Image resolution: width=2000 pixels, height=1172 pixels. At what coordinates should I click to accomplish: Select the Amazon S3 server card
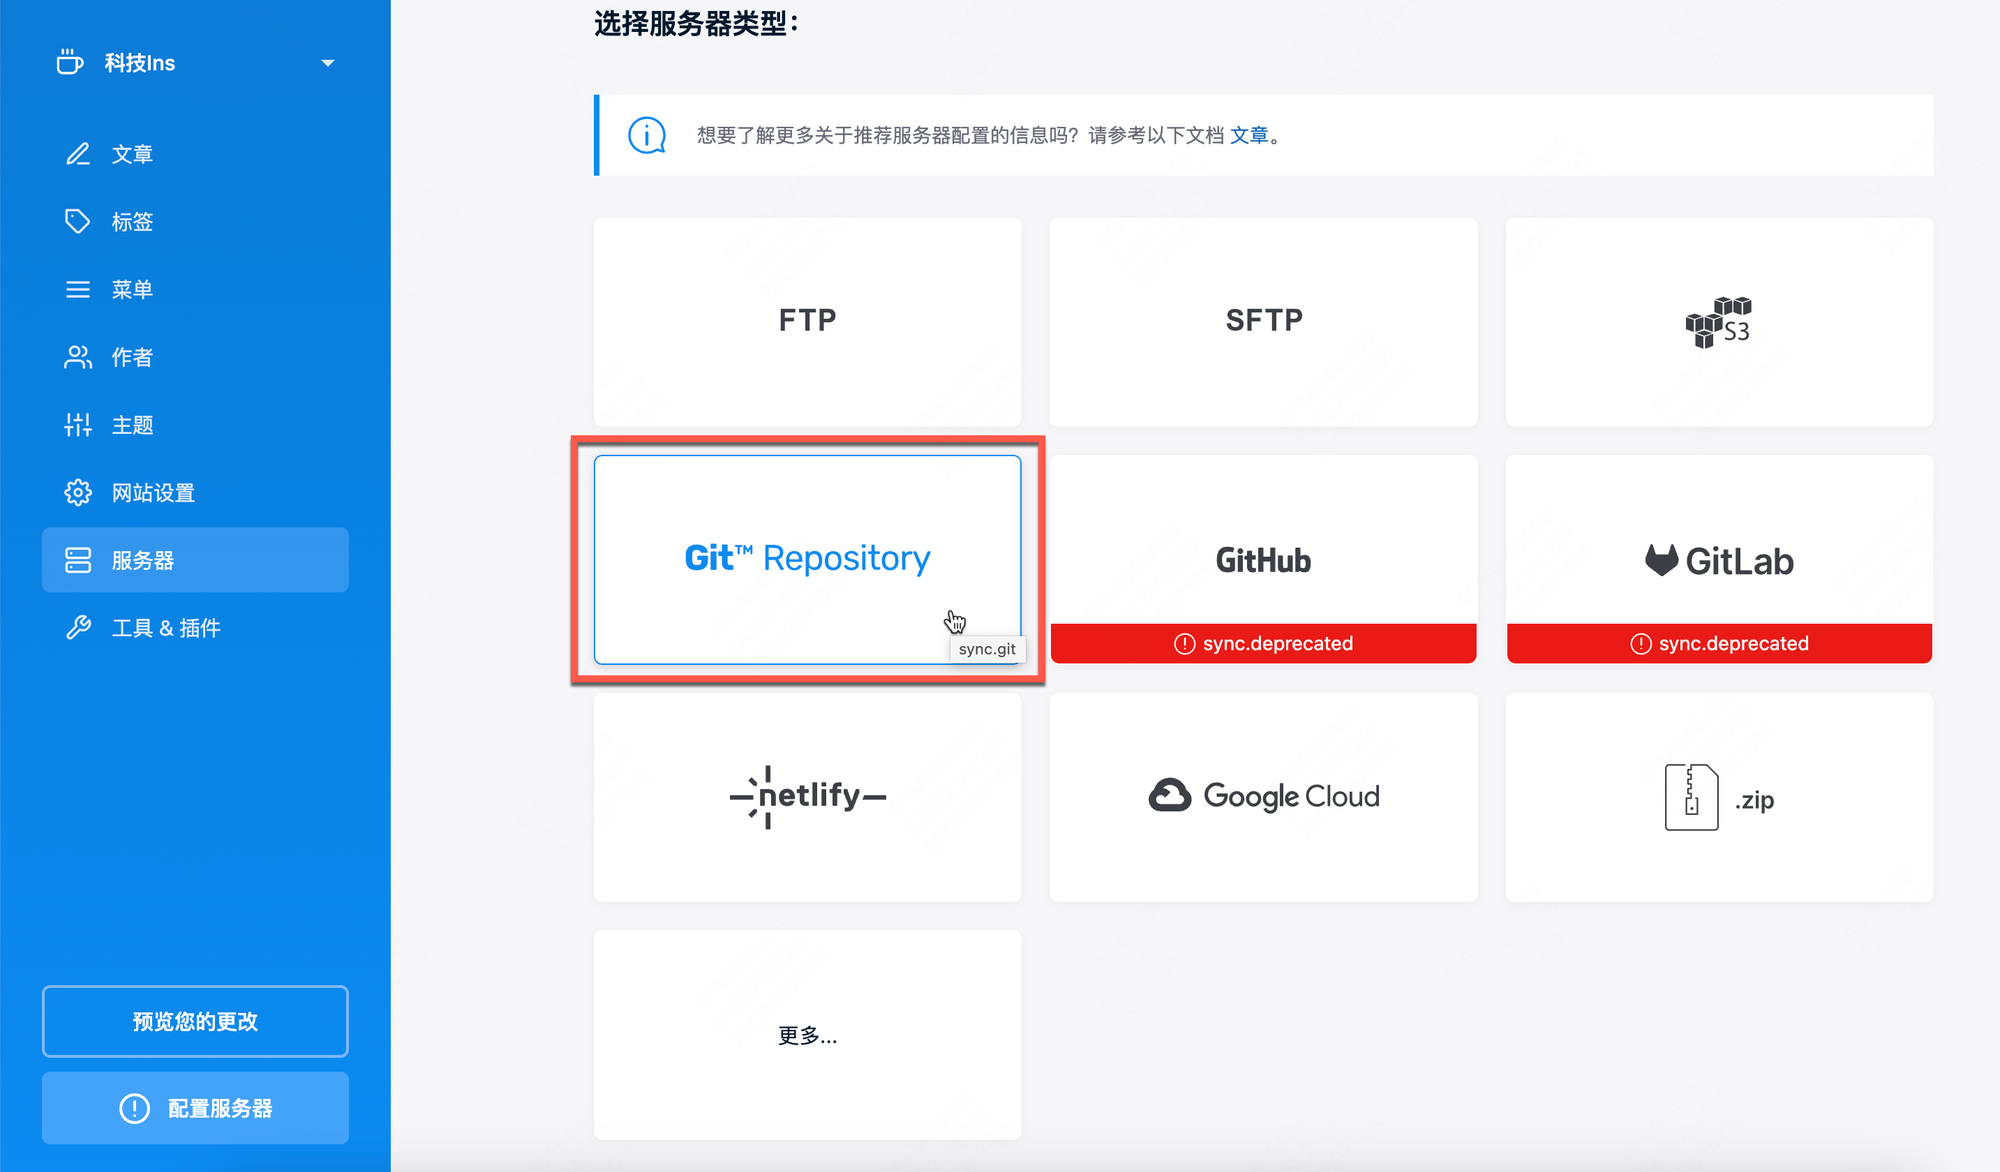(1719, 322)
